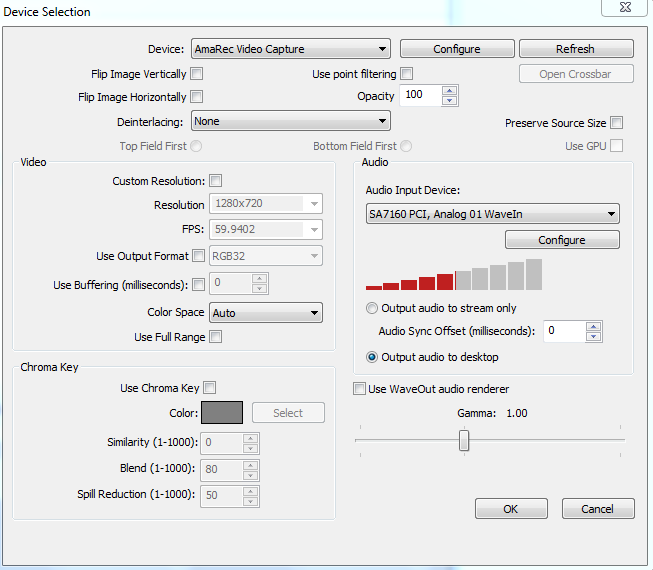Decrease Similarity with the down arrow
This screenshot has width=653, height=570.
click(x=250, y=448)
